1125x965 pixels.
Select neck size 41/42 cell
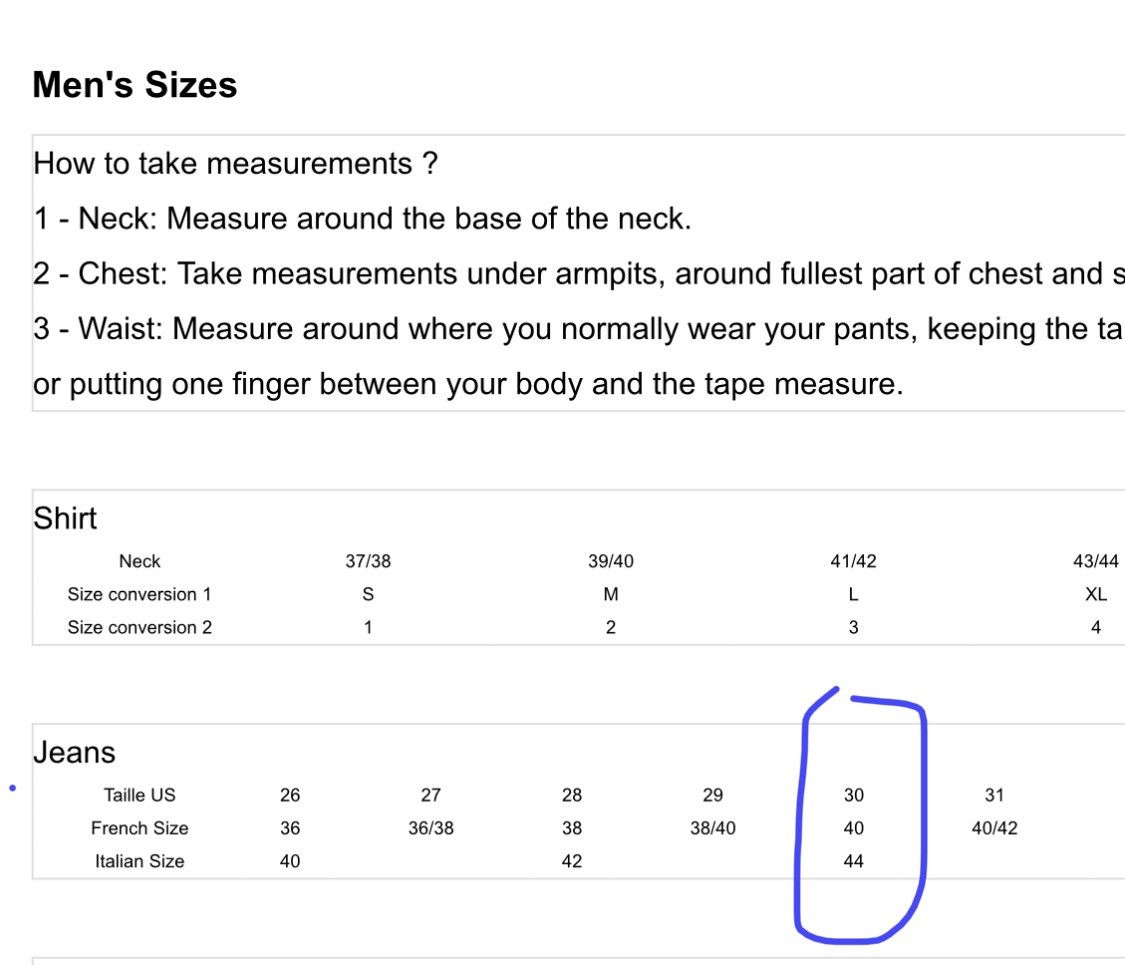pyautogui.click(x=853, y=561)
